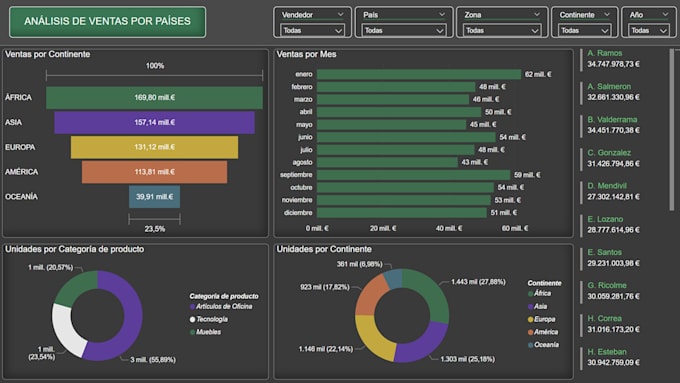Screen dimensions: 680x383
Task: Select África legend swatch in Unidades por Continente
Action: 530,294
